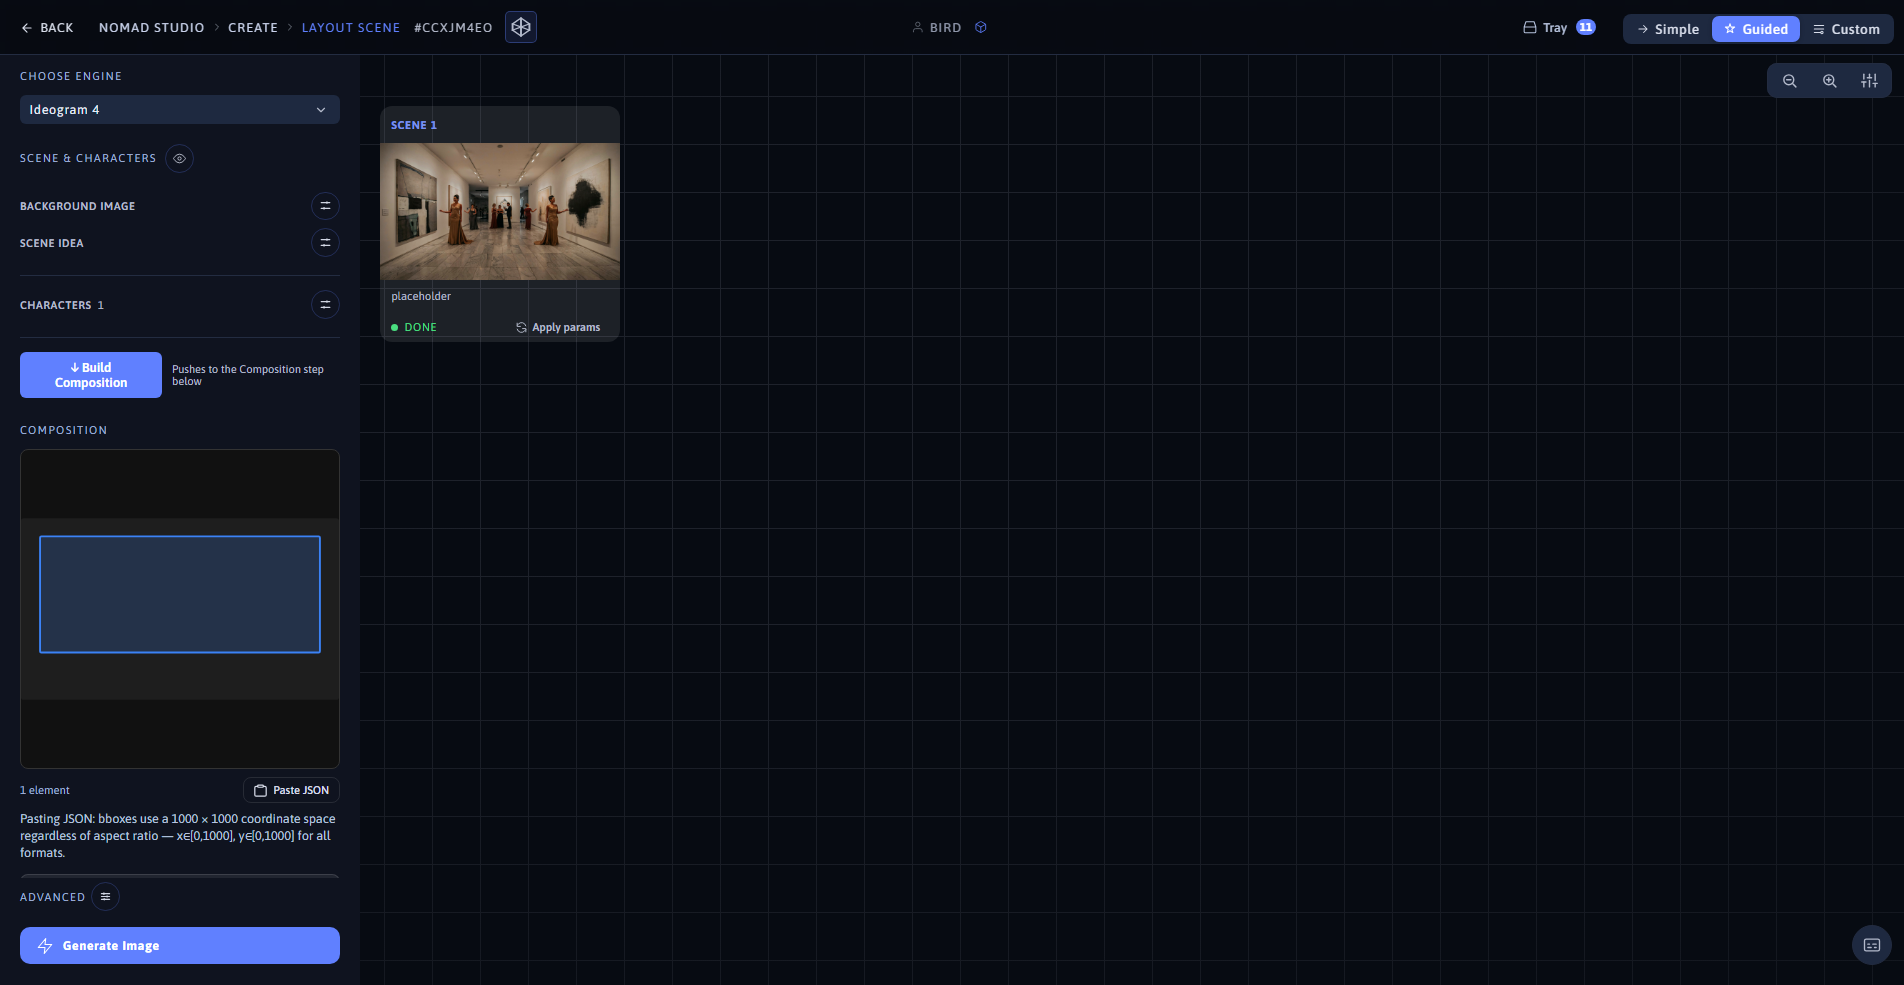Click the #CCXJM4EO scene ID
Viewport: 1904px width, 985px height.
[x=453, y=28]
